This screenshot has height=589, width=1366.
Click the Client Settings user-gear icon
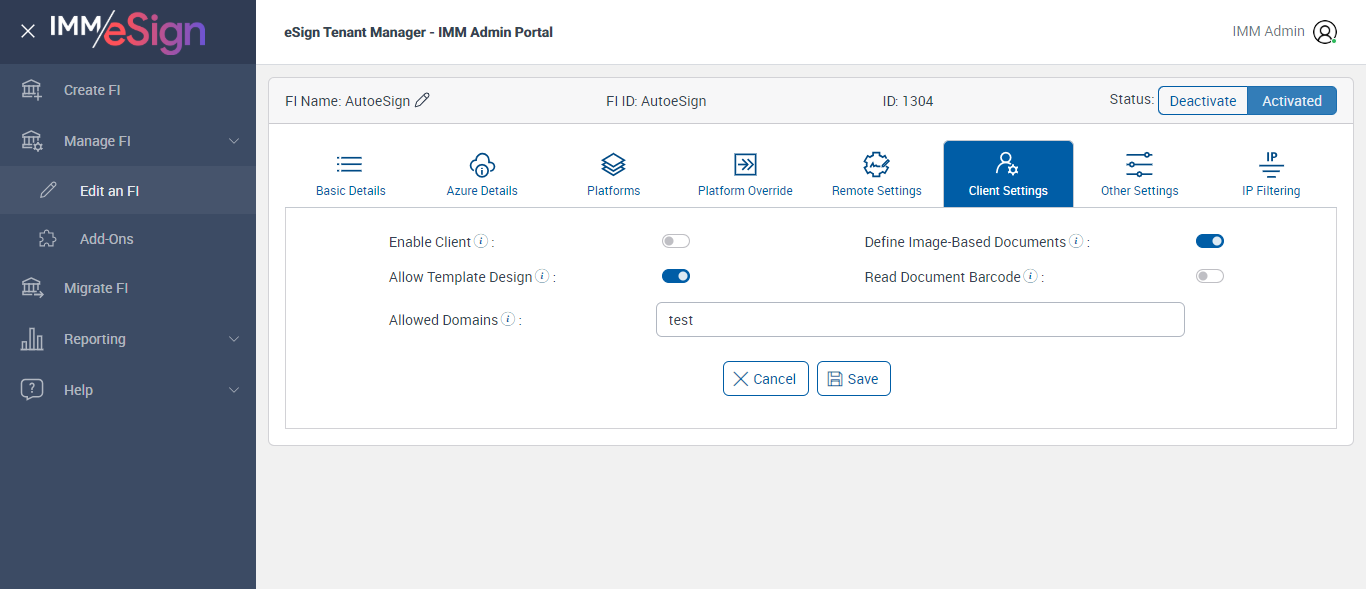1007,164
